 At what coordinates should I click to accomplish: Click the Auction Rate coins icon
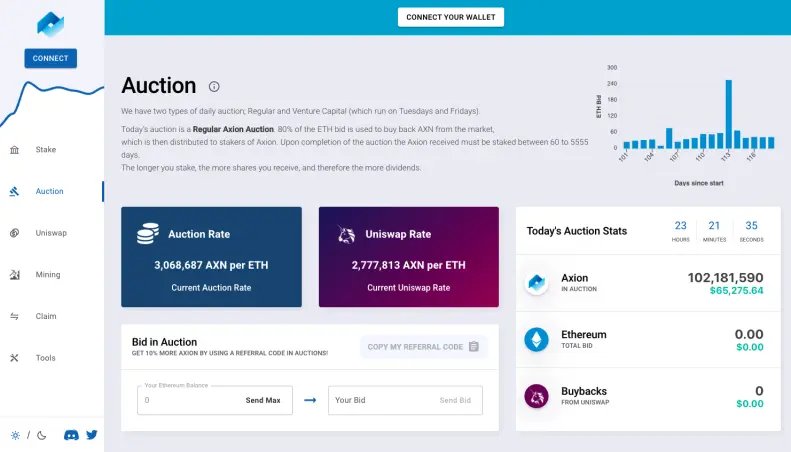click(x=148, y=234)
